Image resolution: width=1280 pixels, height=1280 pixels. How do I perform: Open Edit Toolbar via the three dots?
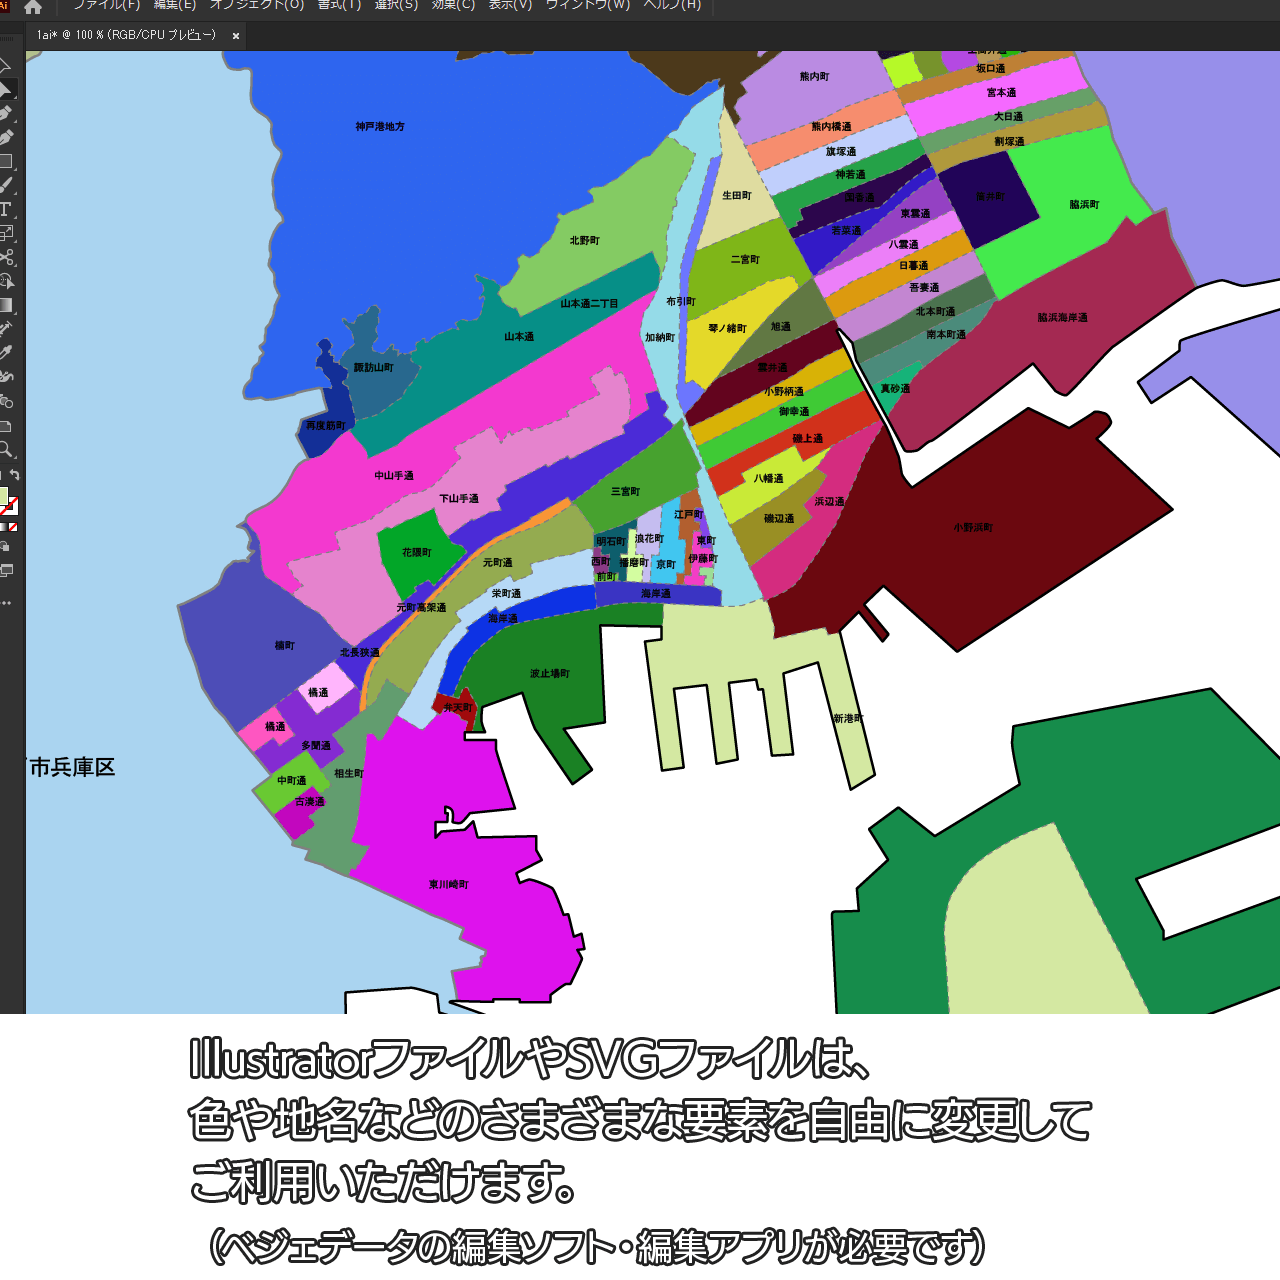tap(6, 603)
